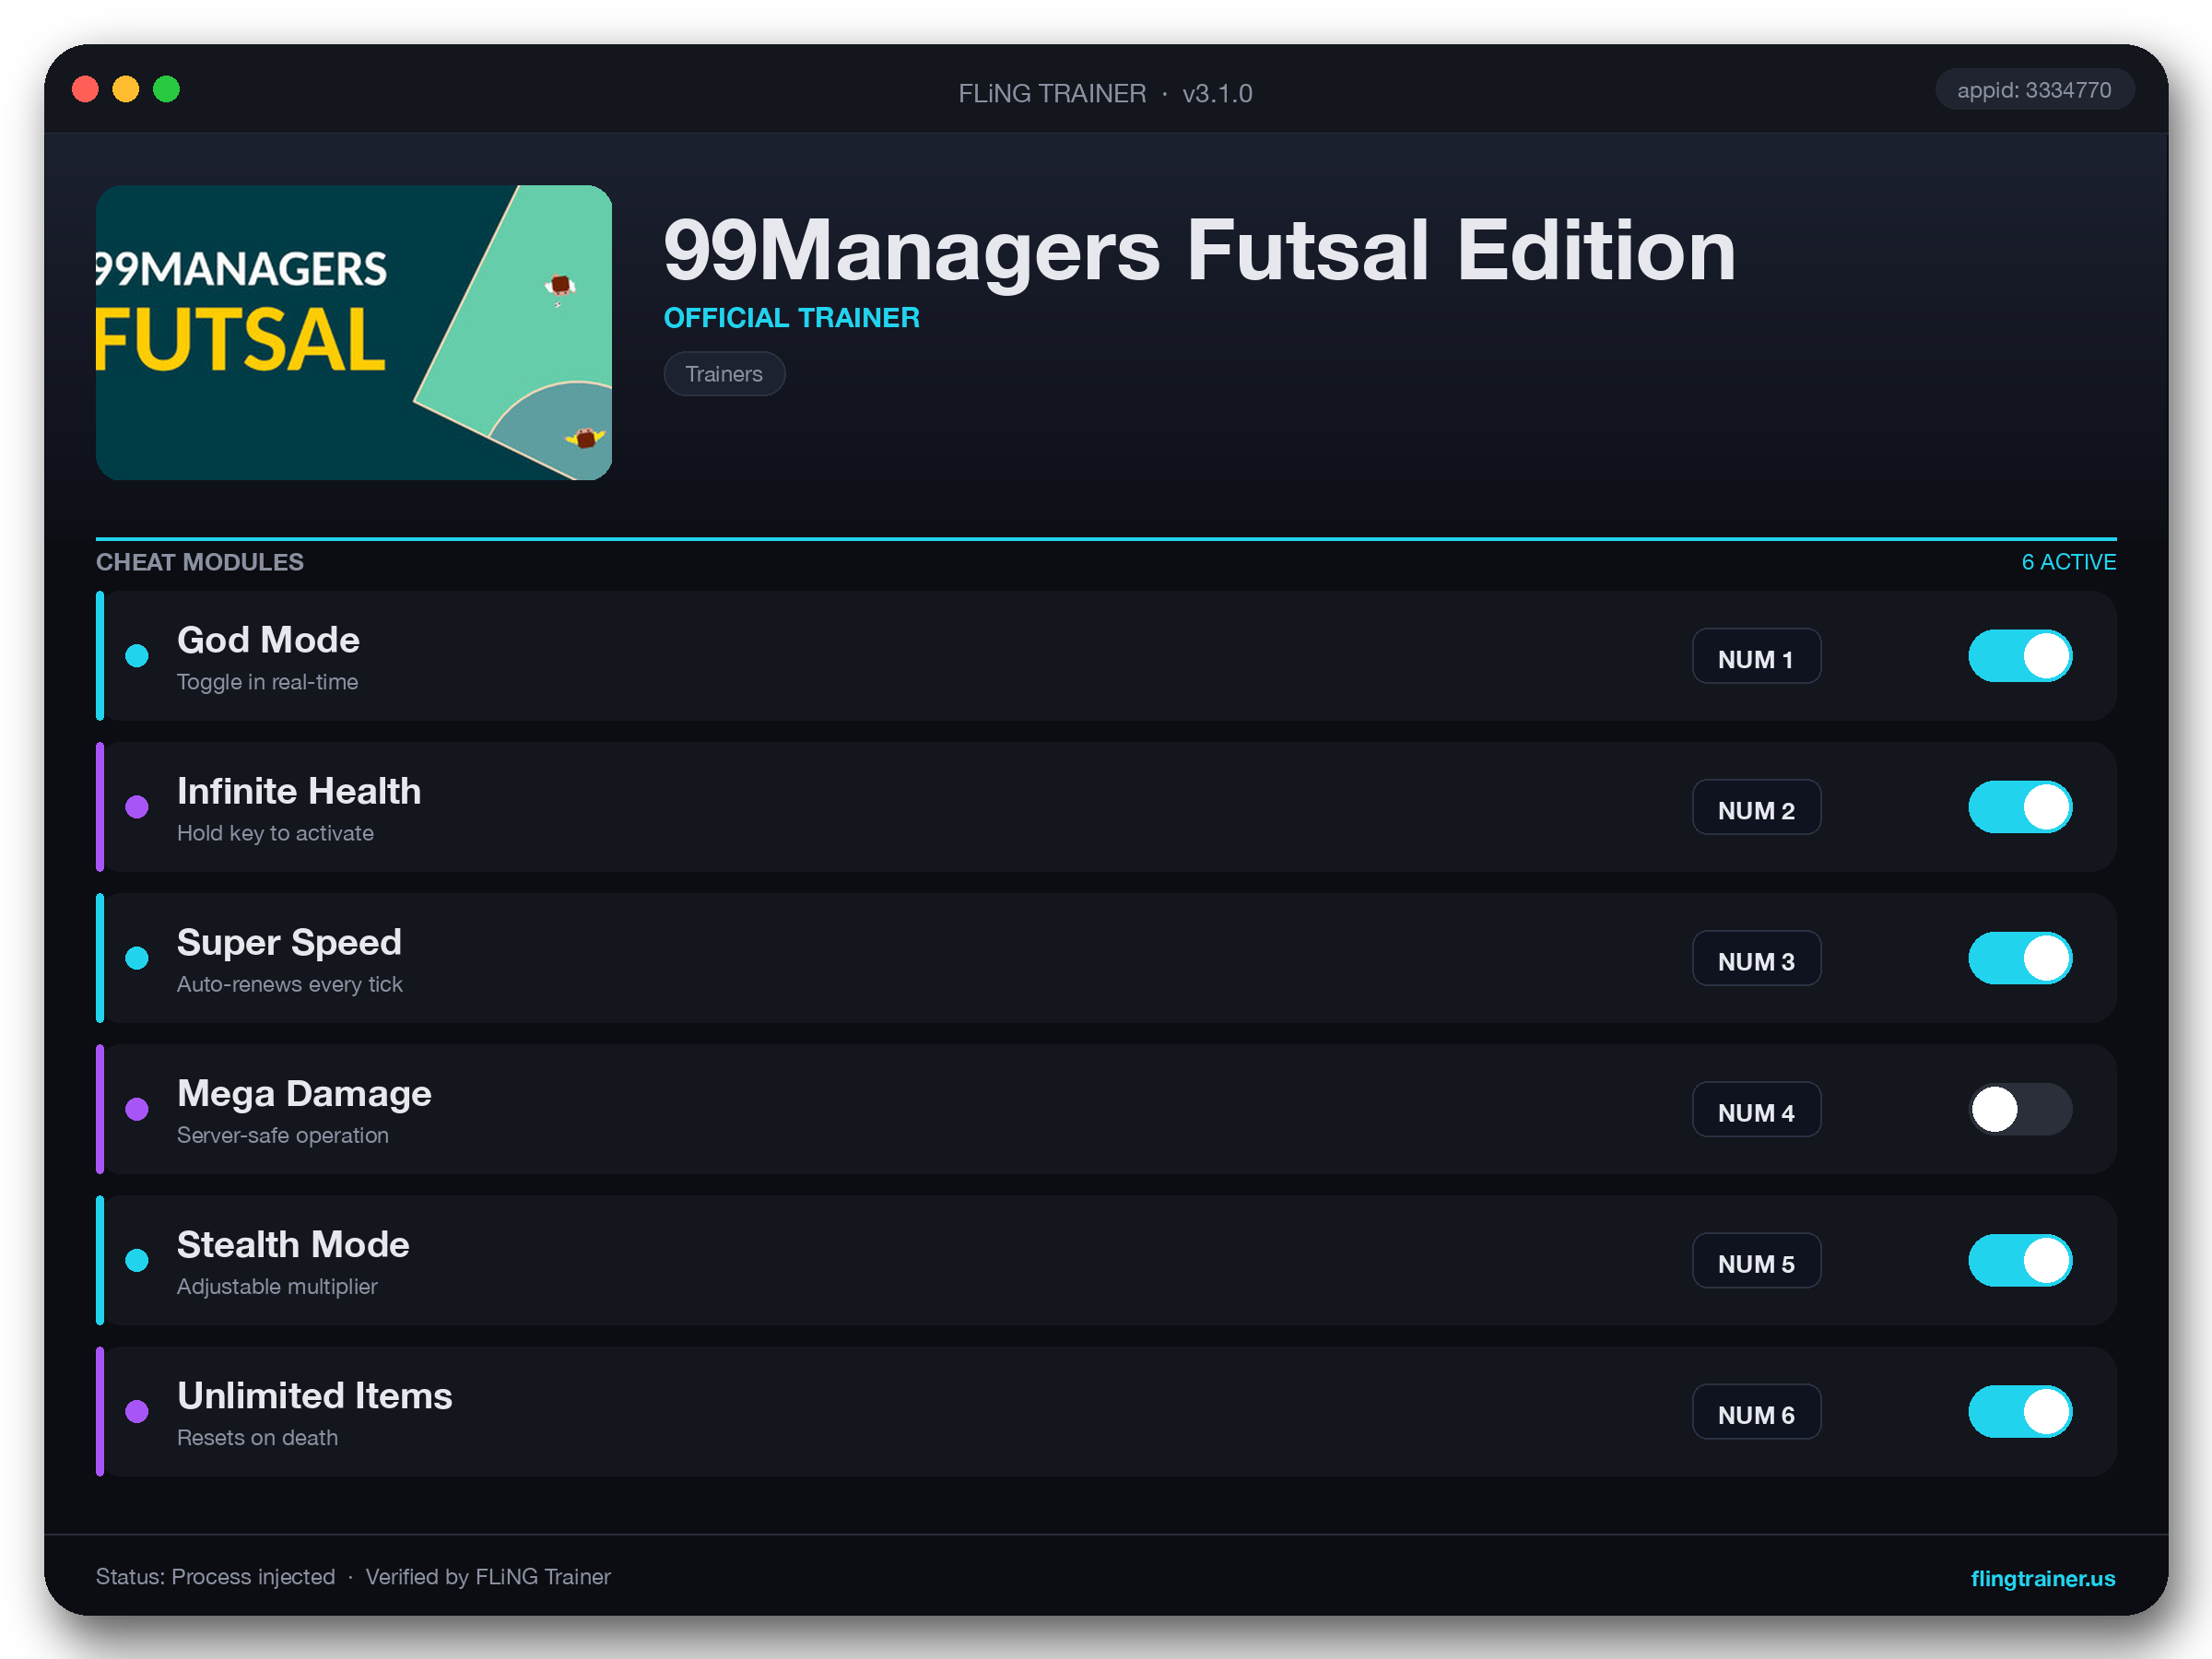Click 'Resets on death' description
The width and height of the screenshot is (2212, 1659).
[257, 1437]
